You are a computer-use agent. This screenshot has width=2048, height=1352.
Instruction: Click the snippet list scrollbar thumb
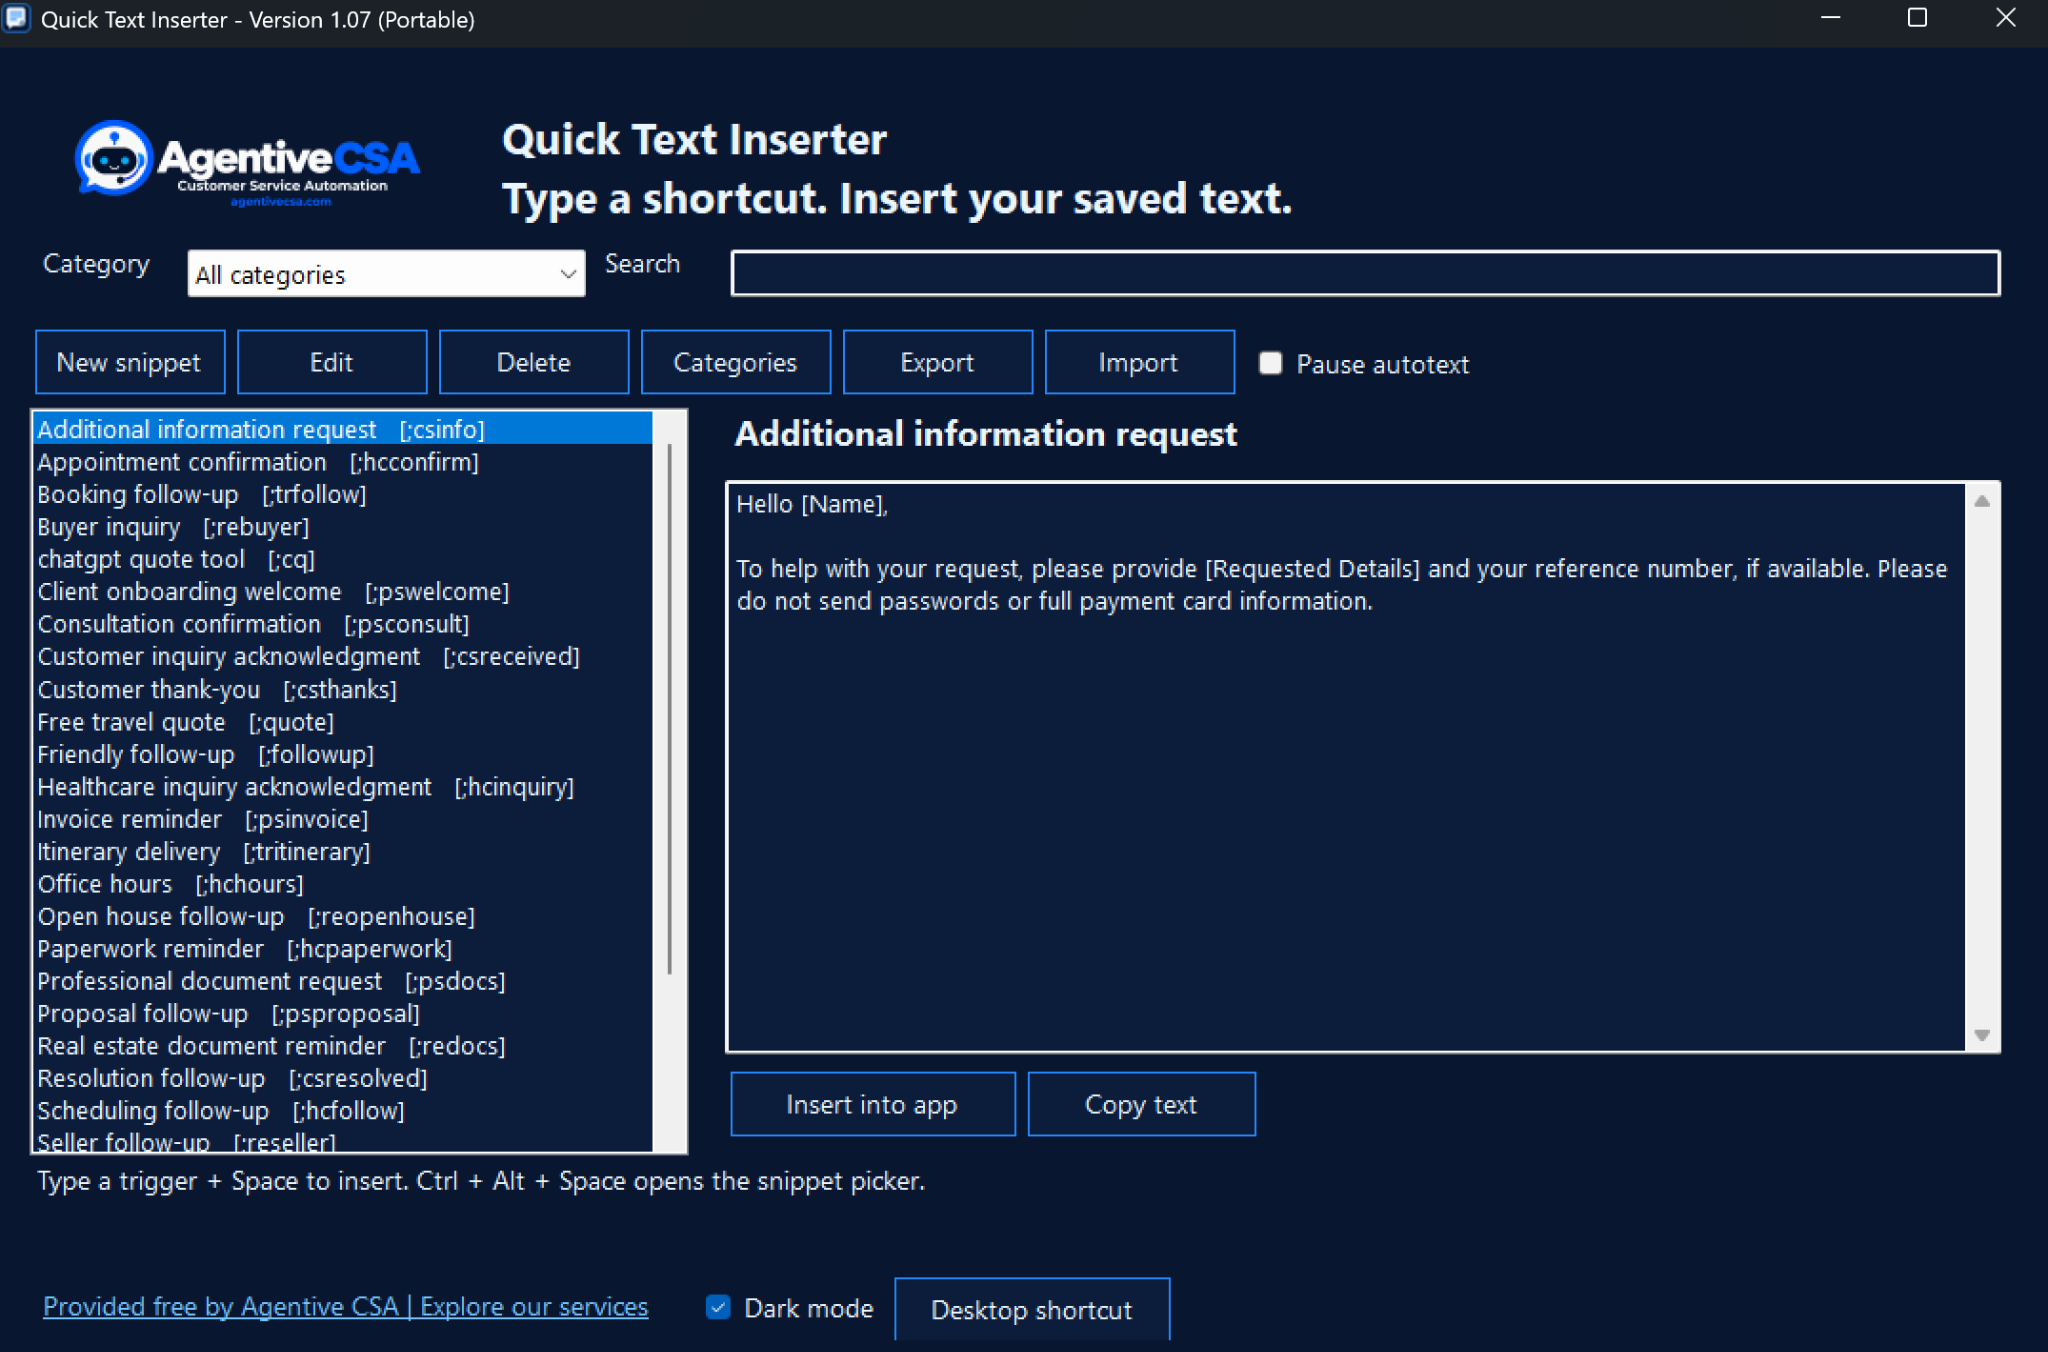tap(669, 709)
